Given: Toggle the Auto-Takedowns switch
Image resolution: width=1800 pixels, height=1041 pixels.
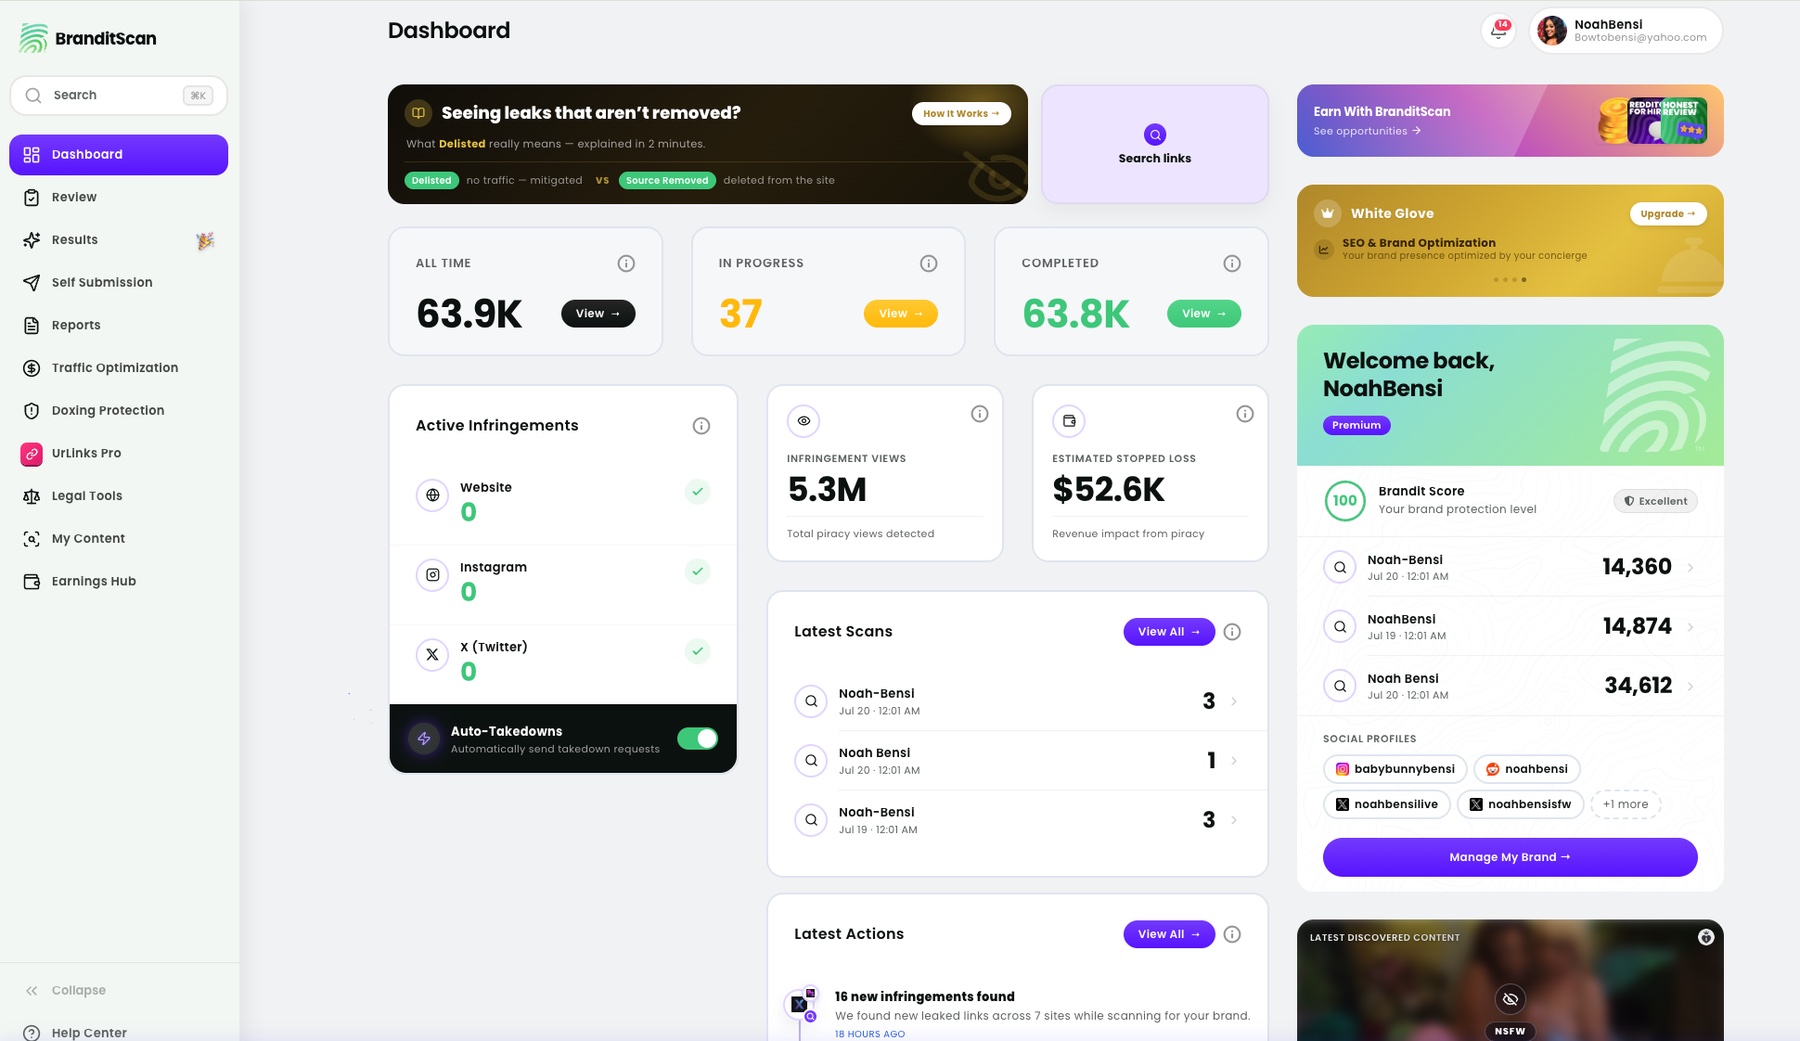Looking at the screenshot, I should [x=698, y=739].
